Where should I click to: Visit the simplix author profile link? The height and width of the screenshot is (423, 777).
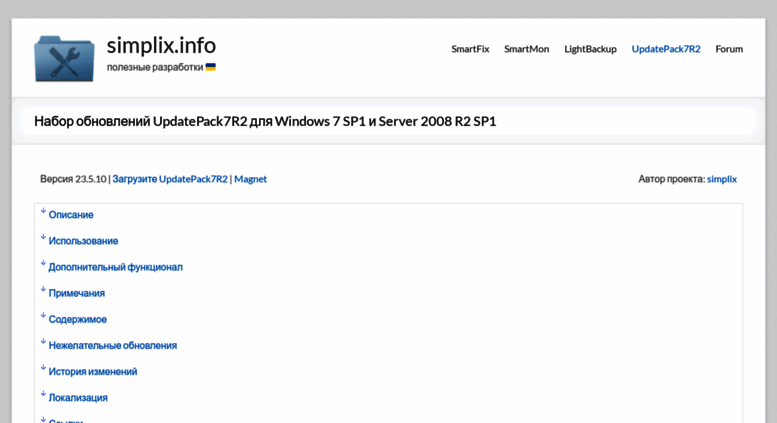722,179
